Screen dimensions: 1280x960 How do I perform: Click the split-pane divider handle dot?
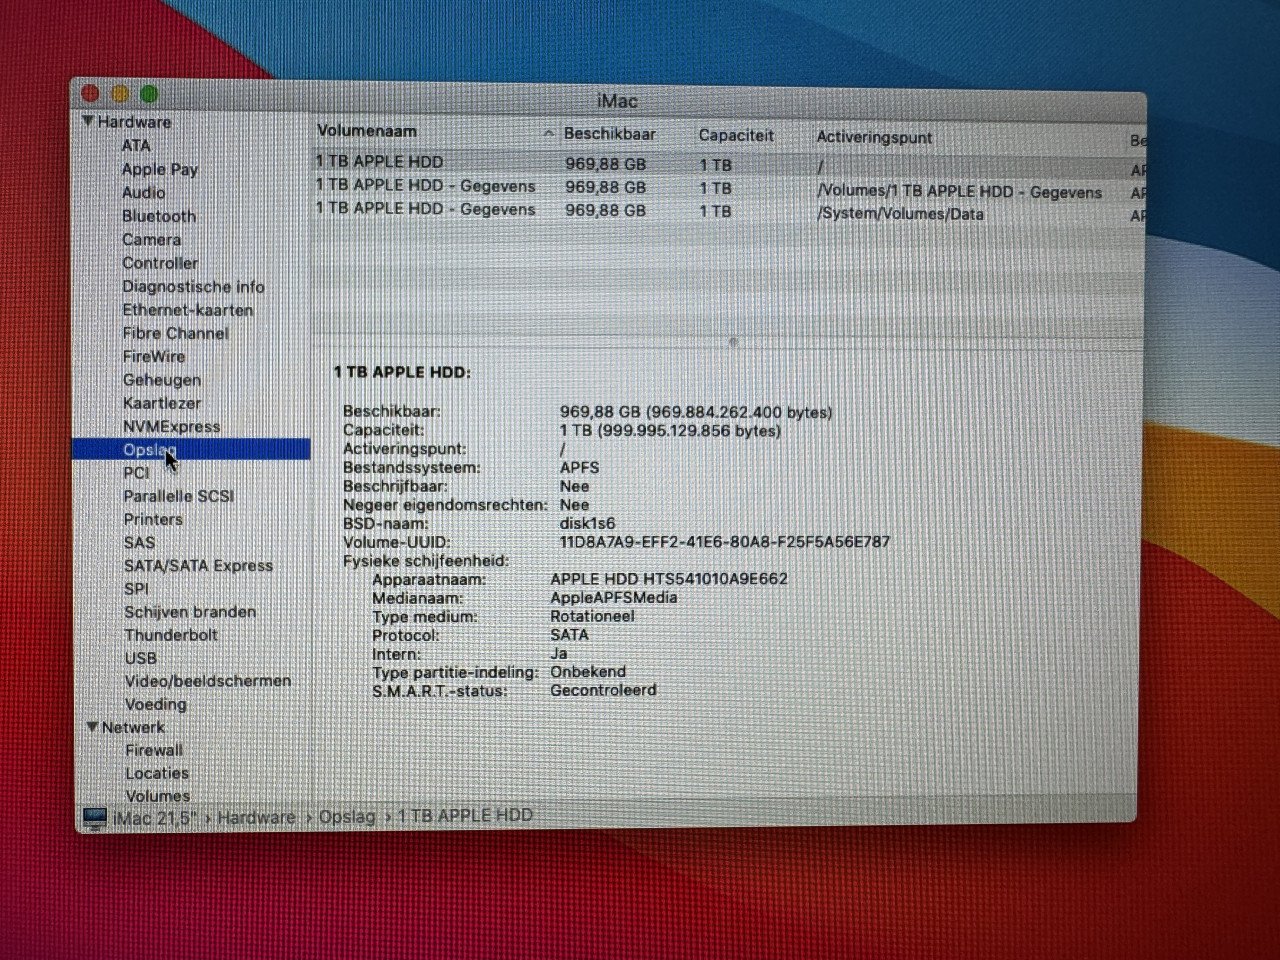pyautogui.click(x=733, y=342)
